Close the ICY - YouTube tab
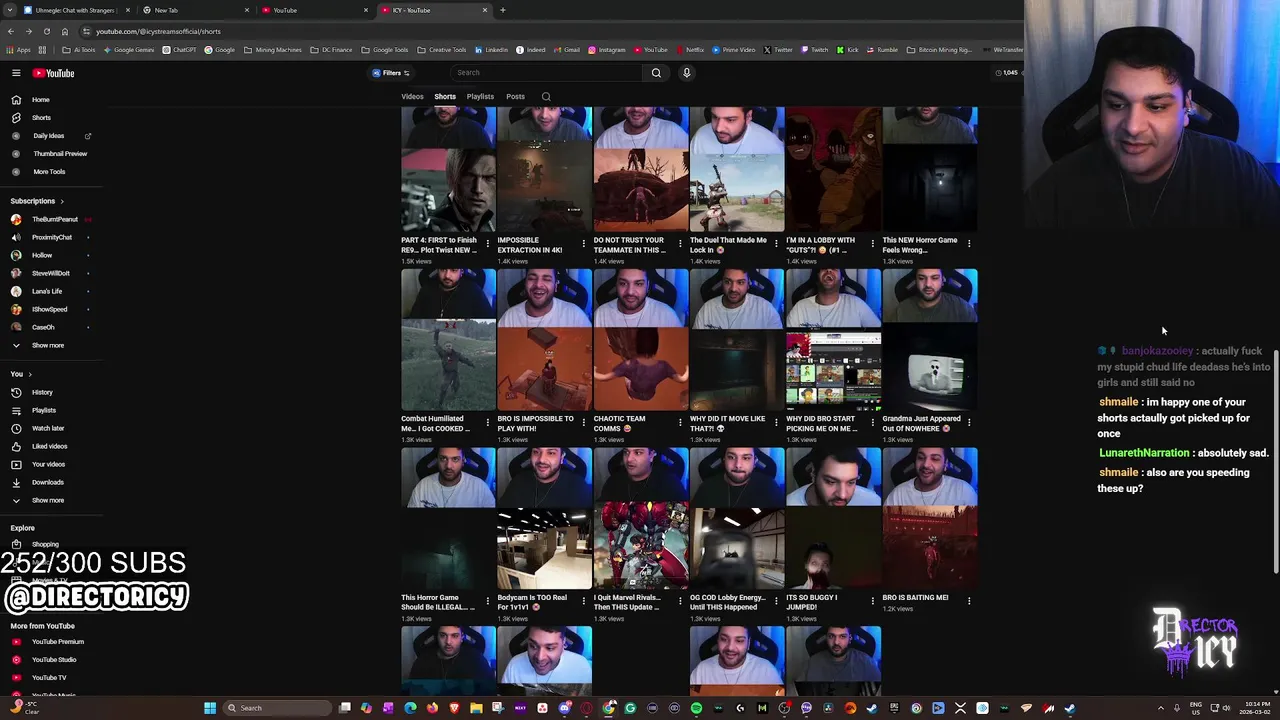Screen dimensions: 1280x720 (x=485, y=10)
